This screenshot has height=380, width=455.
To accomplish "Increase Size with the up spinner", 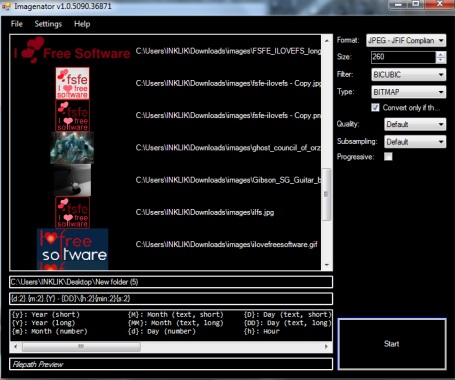I will pos(441,54).
